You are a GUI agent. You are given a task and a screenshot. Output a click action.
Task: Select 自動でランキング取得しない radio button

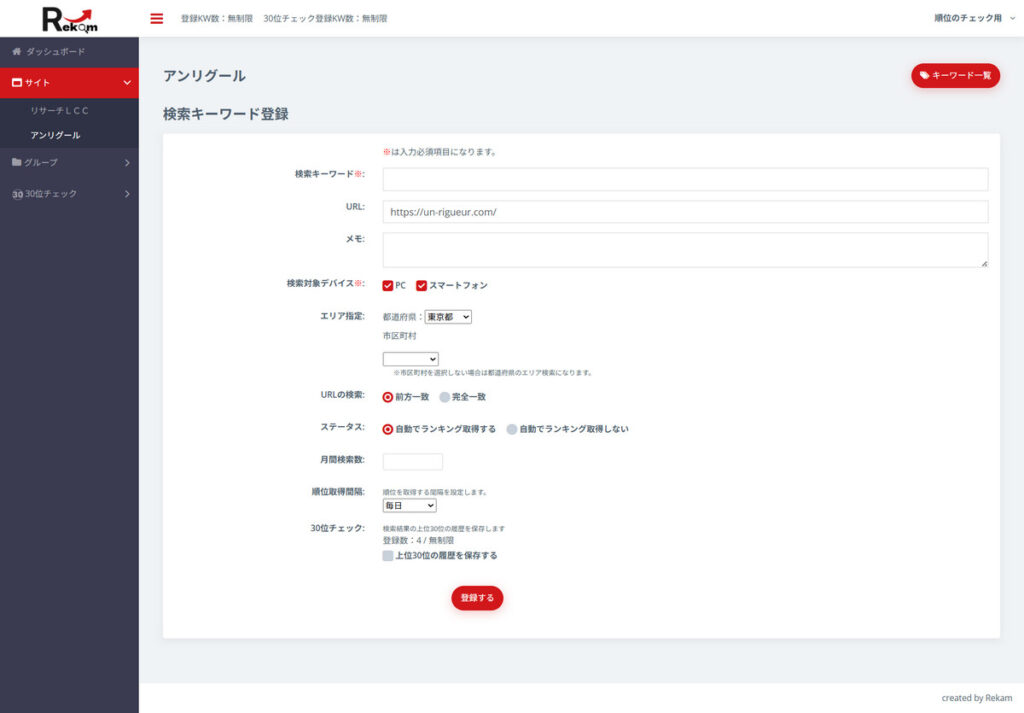click(512, 429)
